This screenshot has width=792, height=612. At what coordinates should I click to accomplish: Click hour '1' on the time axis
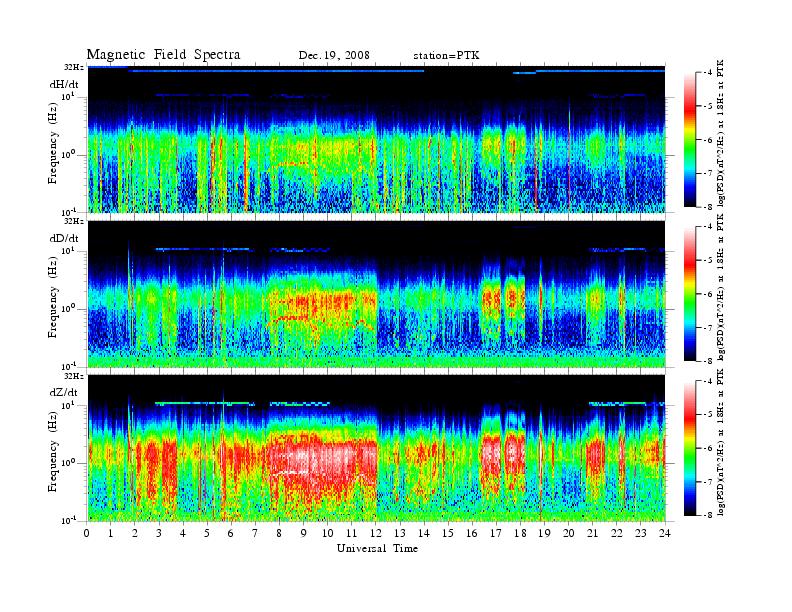coord(111,533)
